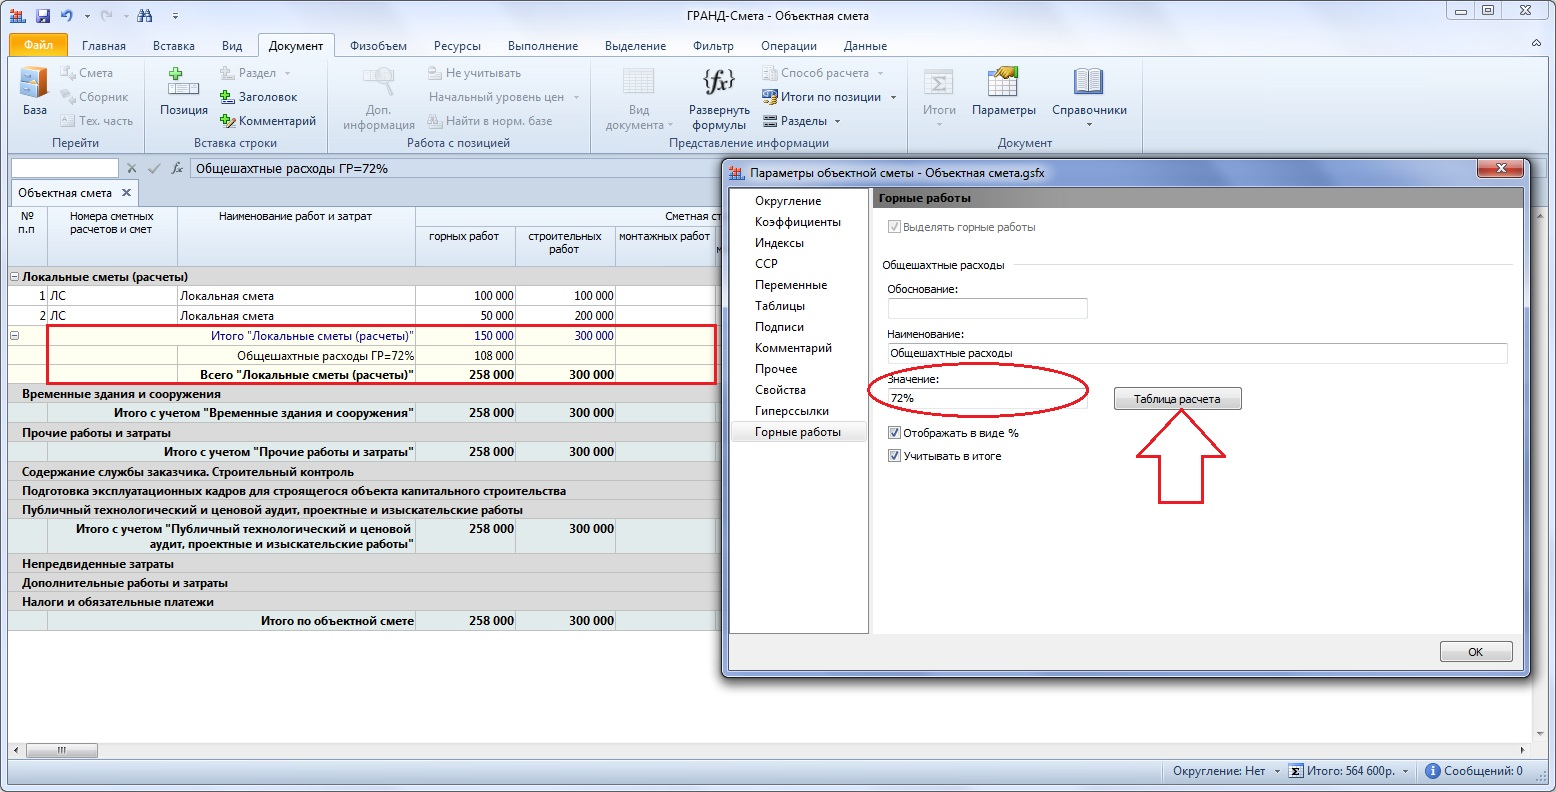Image resolution: width=1556 pixels, height=792 pixels.
Task: Select Горные работы in dialog list
Action: tap(798, 432)
